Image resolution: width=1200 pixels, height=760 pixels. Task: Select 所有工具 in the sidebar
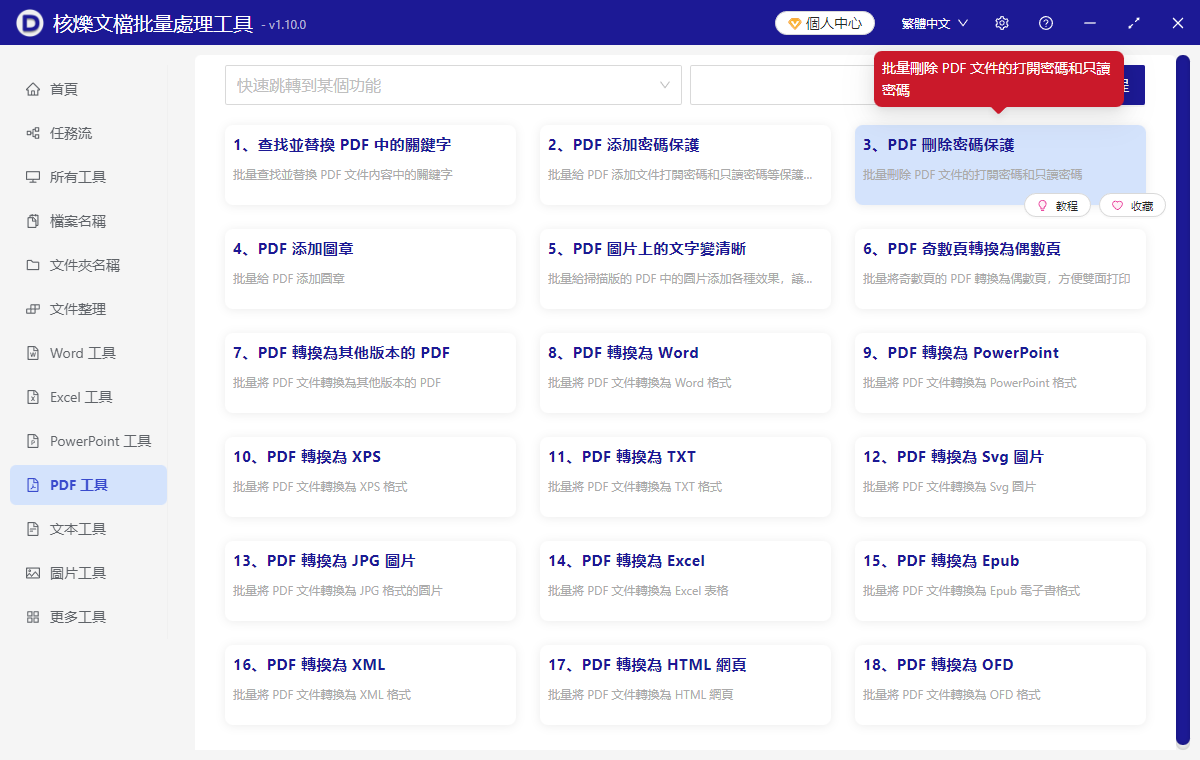(x=88, y=177)
